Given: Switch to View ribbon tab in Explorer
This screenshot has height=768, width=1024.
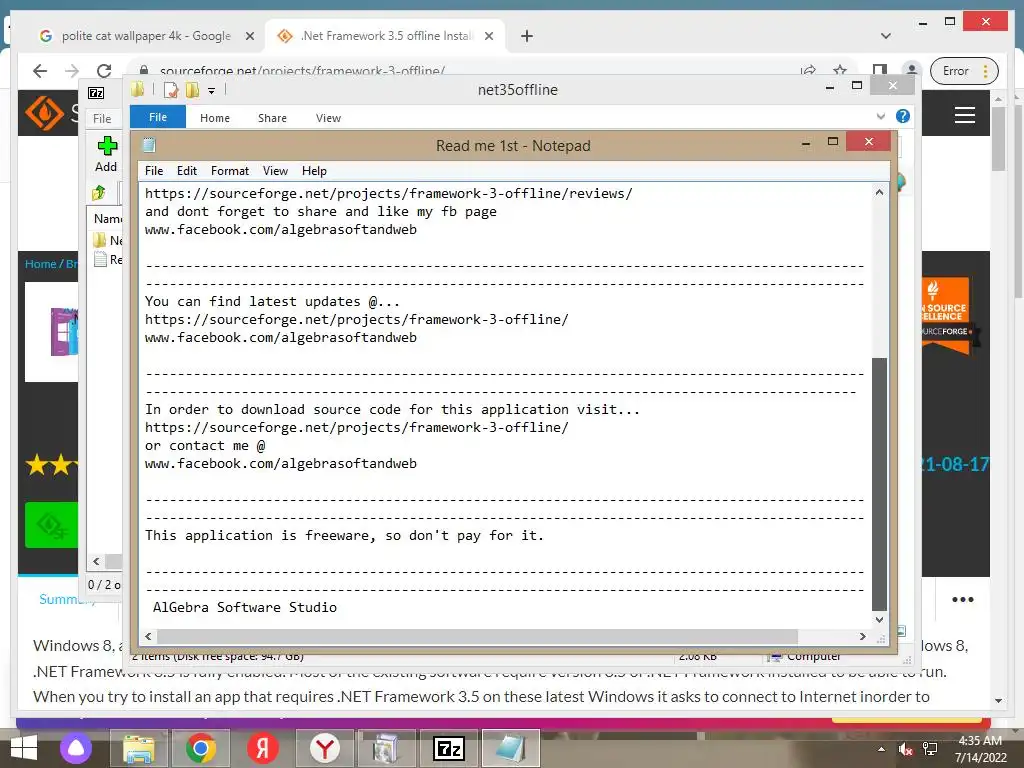Looking at the screenshot, I should pos(328,118).
